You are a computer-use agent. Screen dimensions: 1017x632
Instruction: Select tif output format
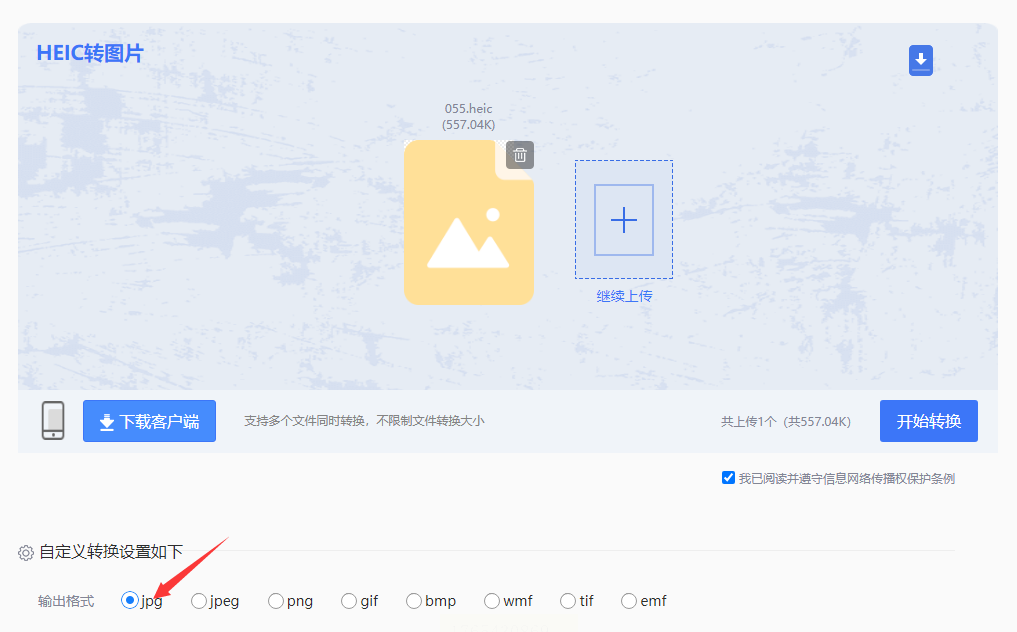tap(568, 601)
